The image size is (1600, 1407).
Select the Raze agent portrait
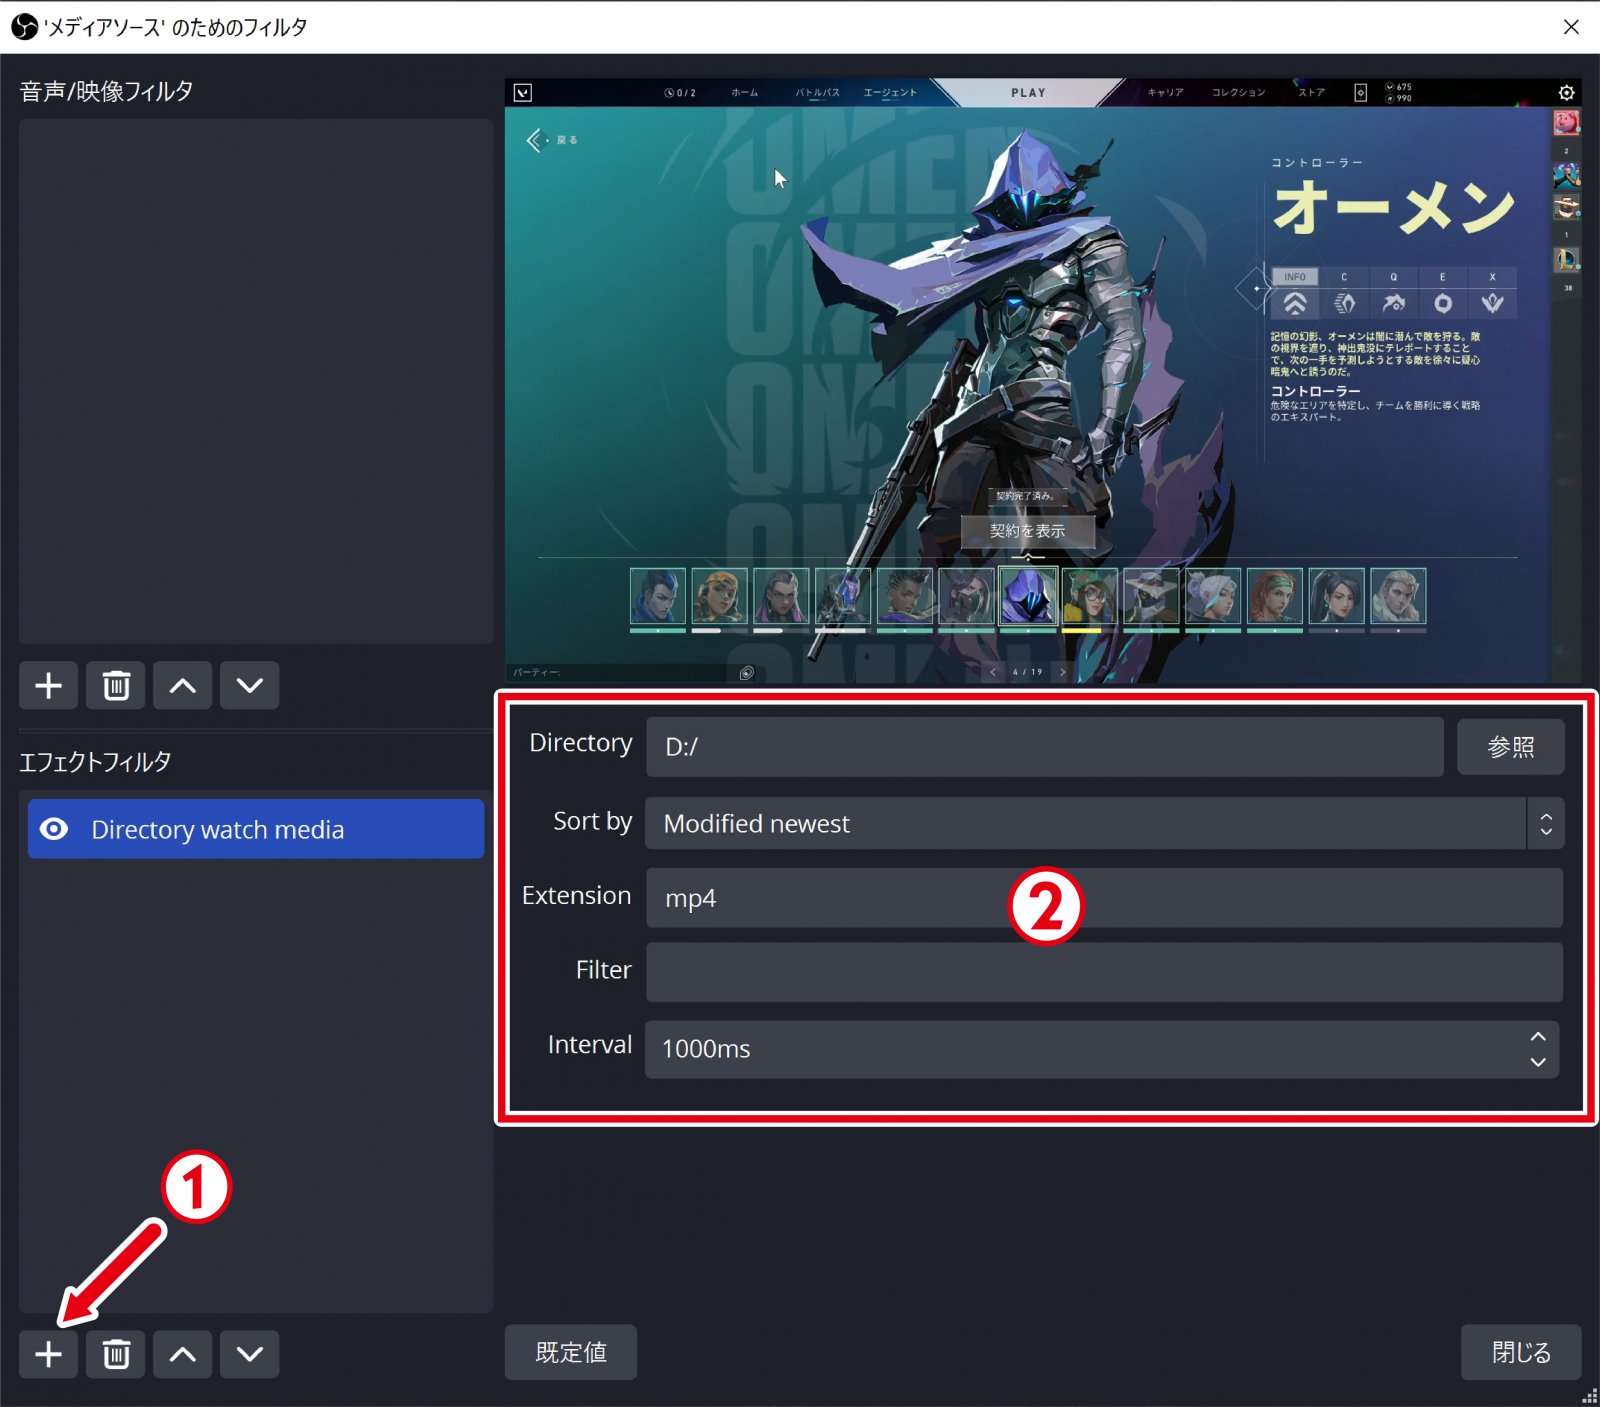(x=720, y=597)
